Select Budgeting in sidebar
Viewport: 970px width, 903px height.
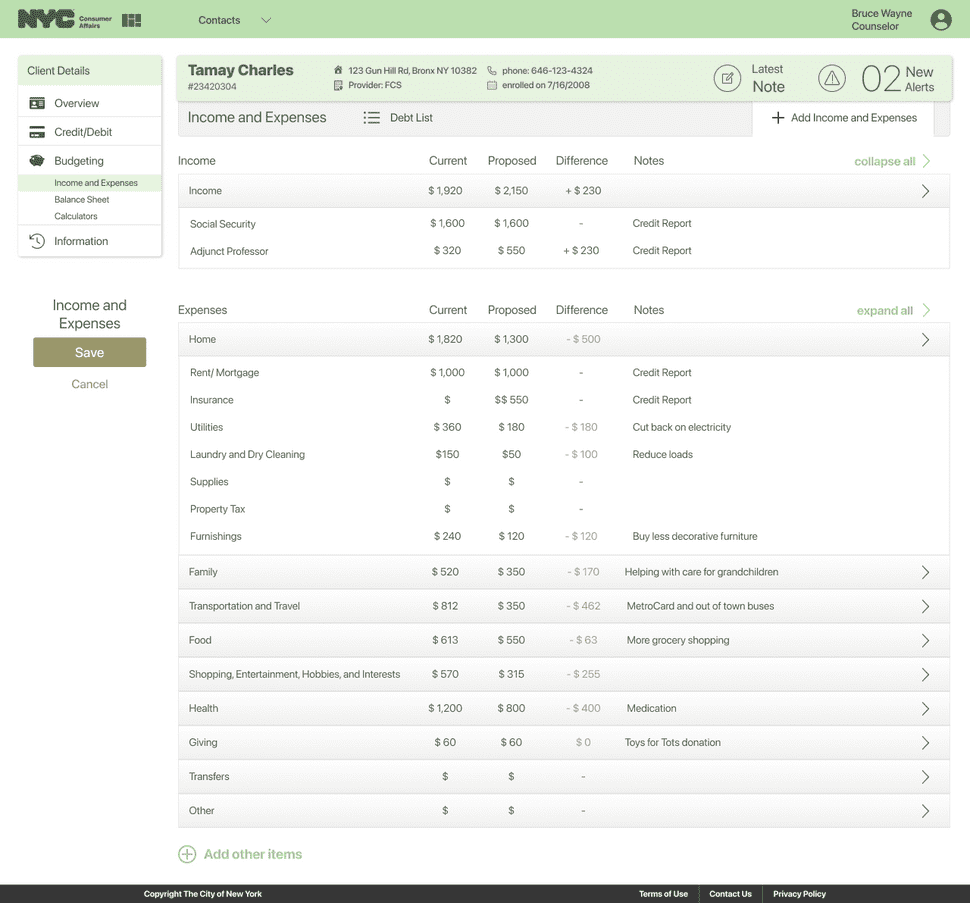(x=90, y=161)
